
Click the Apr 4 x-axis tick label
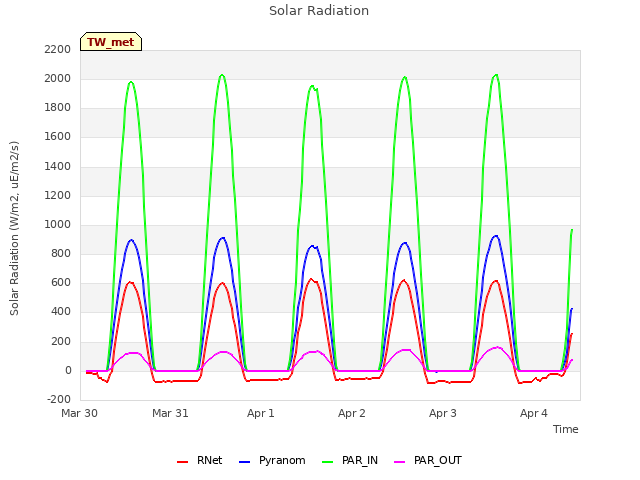pos(533,413)
